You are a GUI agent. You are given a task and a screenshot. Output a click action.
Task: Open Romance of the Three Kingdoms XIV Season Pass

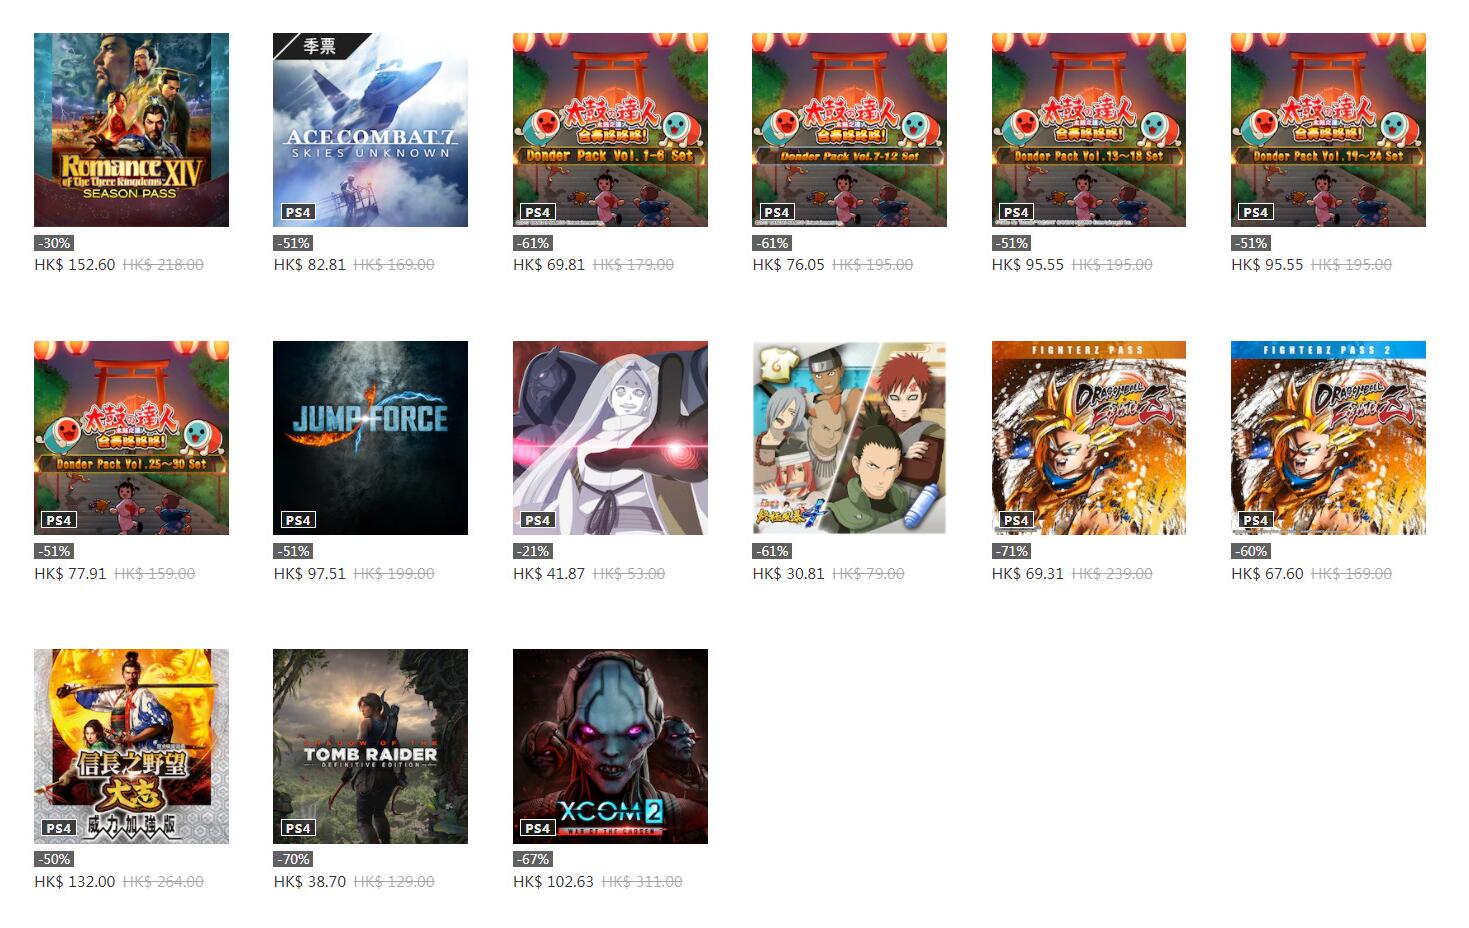(131, 130)
